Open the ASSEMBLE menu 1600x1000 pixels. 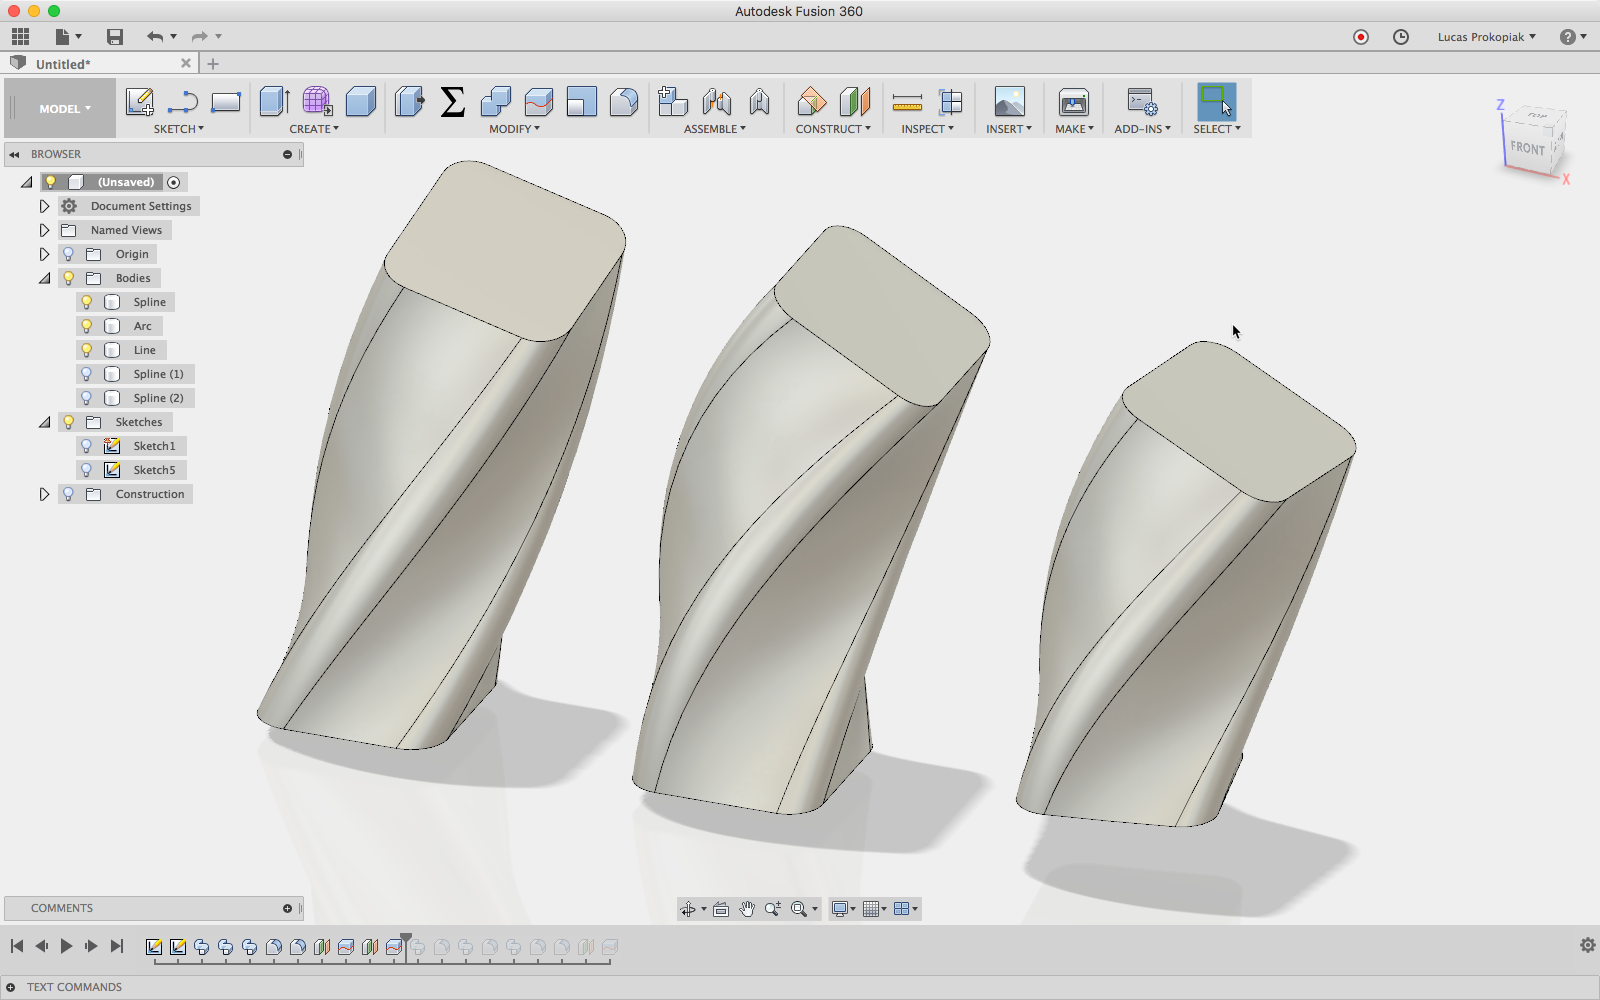[714, 129]
